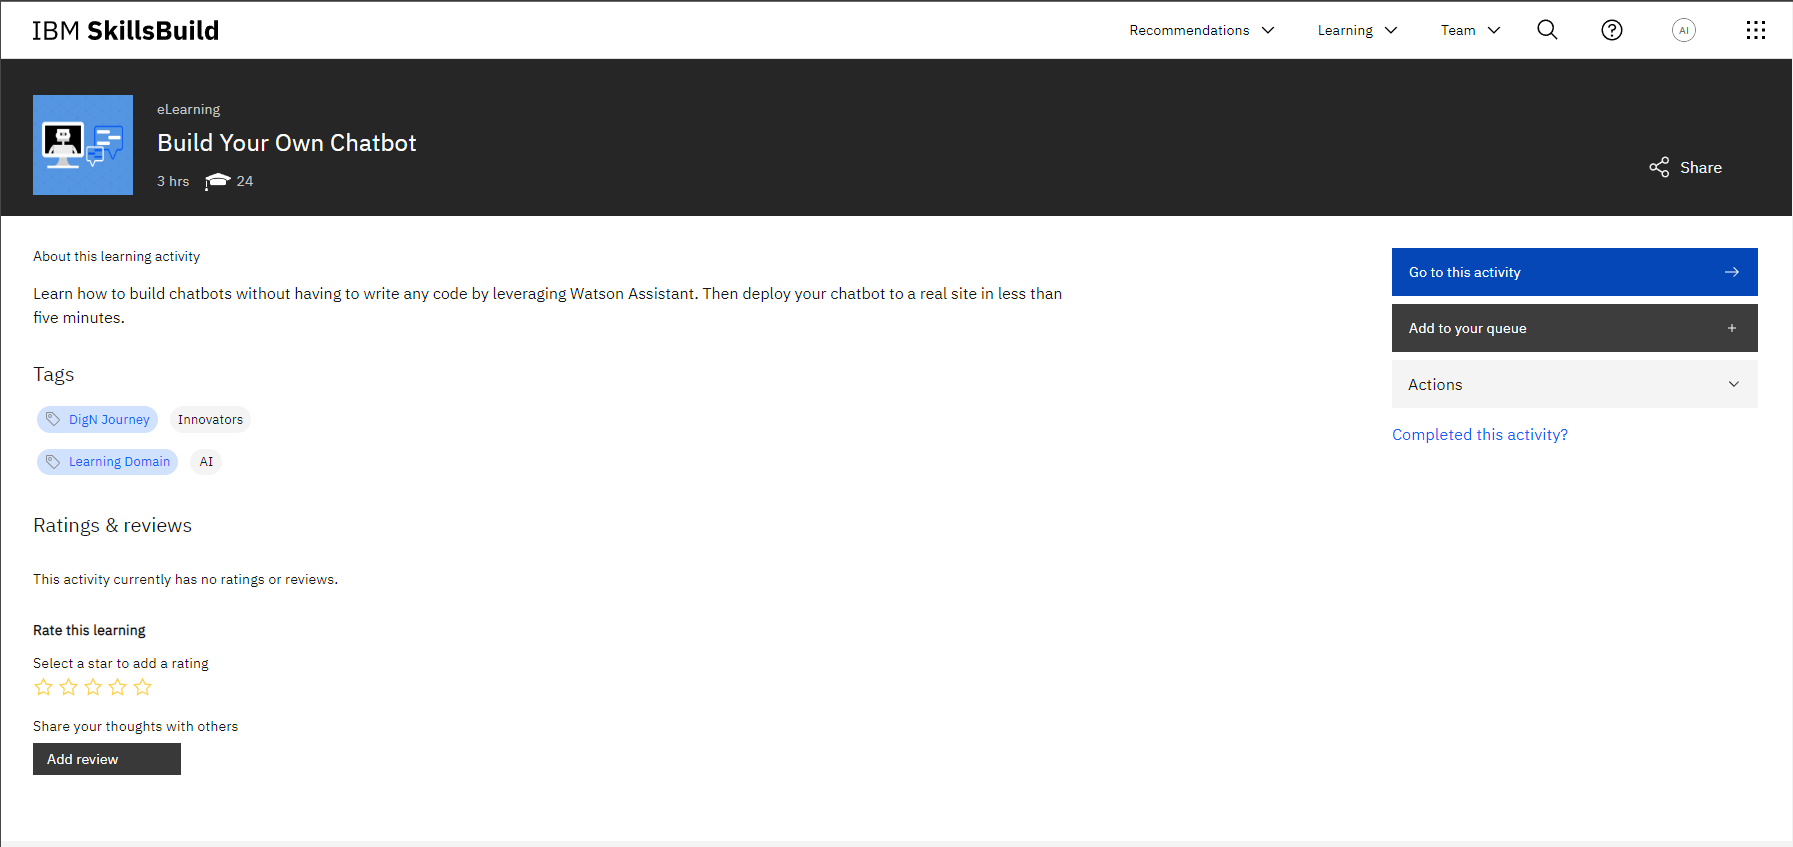Viewport: 1793px width, 847px height.
Task: Rate the activity four stars
Action: coord(118,687)
